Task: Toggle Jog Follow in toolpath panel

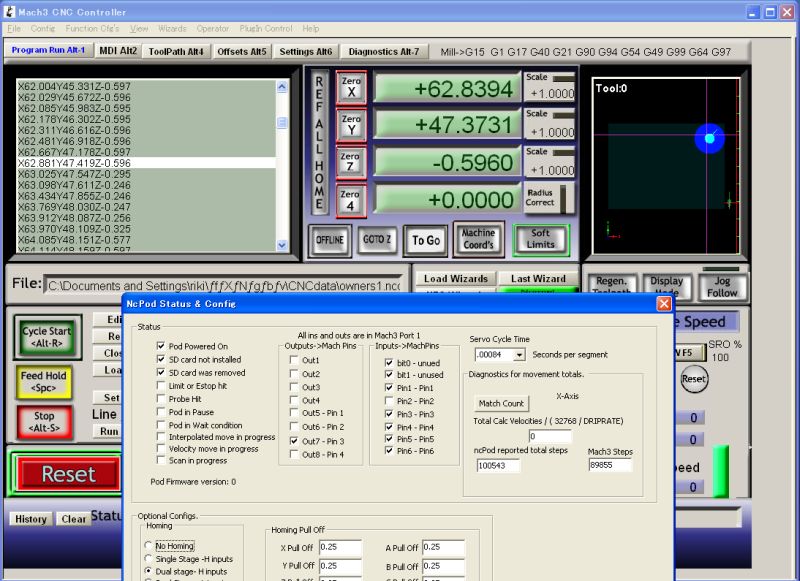Action: (722, 287)
